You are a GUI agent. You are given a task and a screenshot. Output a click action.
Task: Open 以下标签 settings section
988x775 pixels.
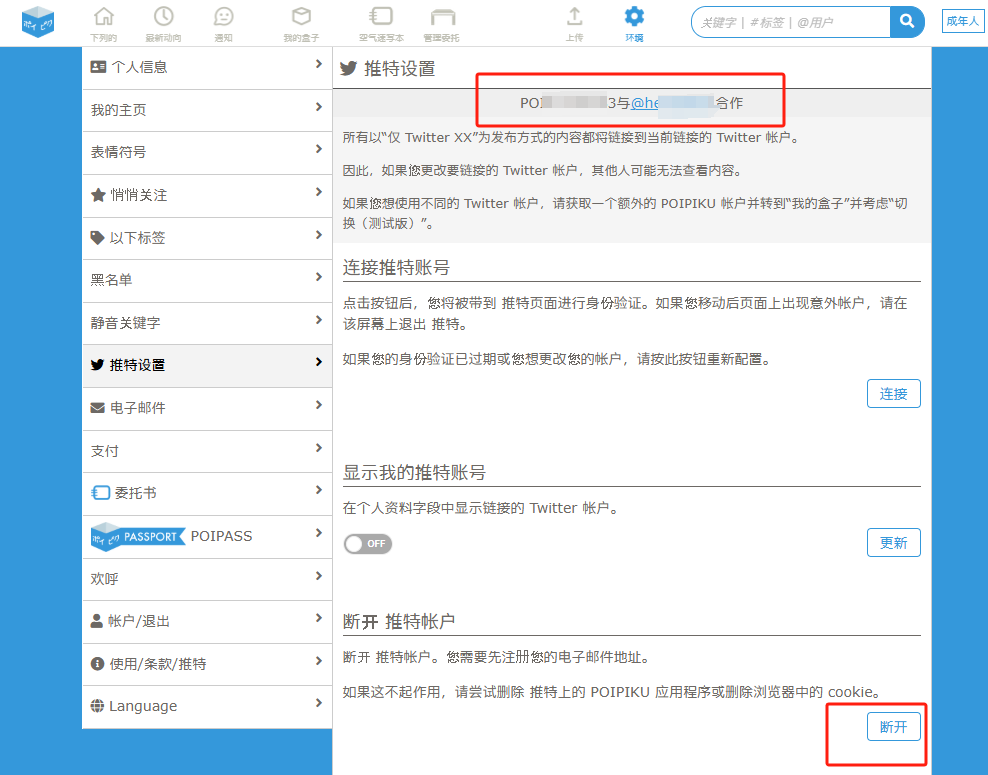[207, 238]
